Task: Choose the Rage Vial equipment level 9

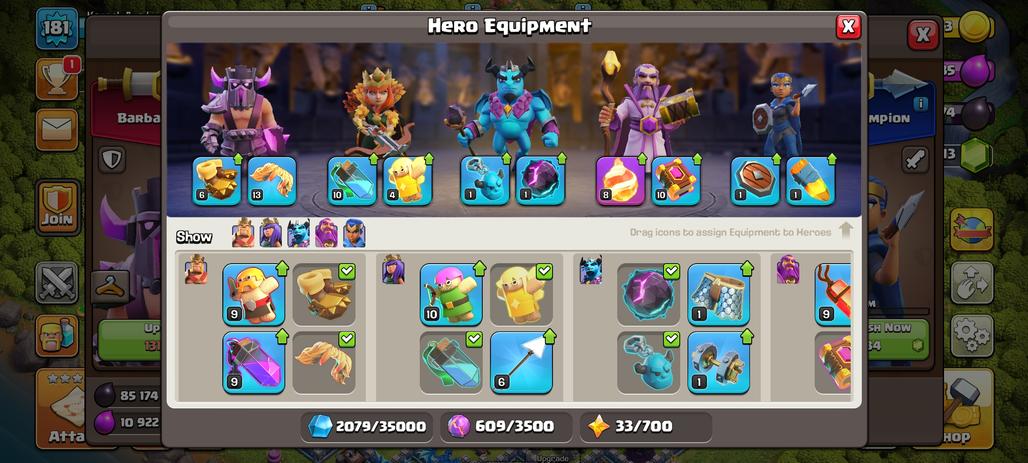Action: [x=253, y=362]
